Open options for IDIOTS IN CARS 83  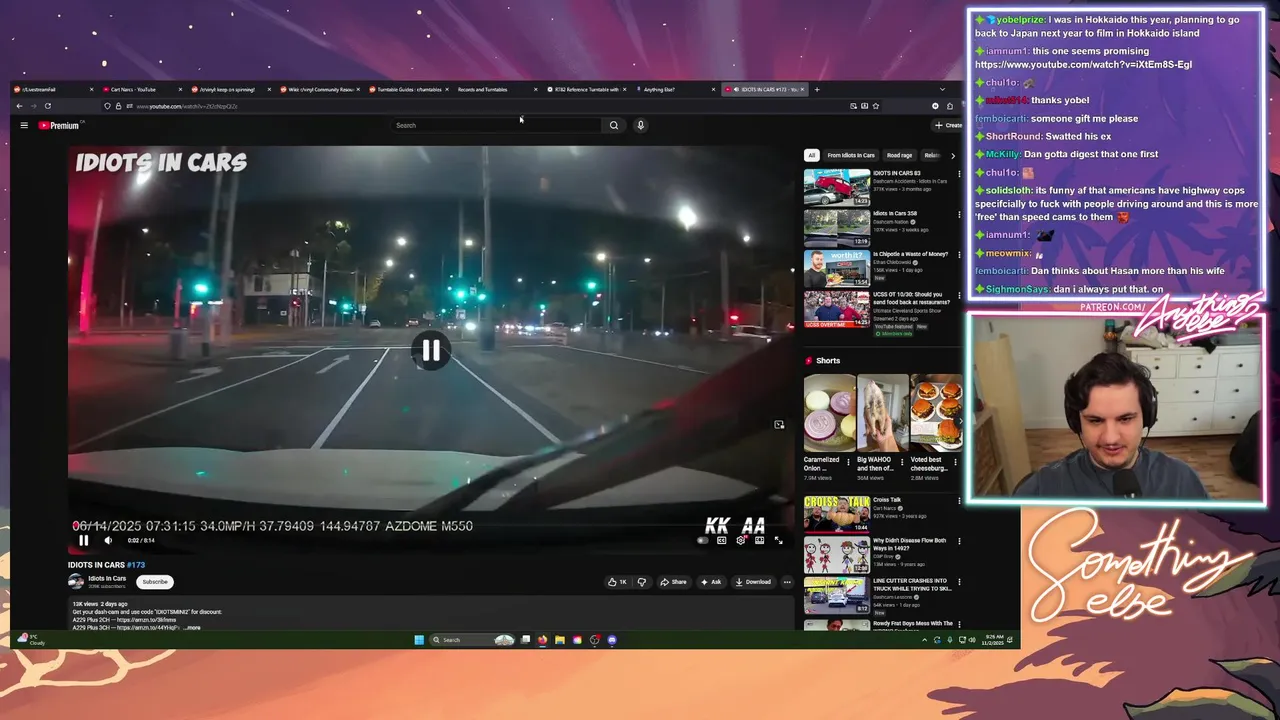(x=959, y=174)
